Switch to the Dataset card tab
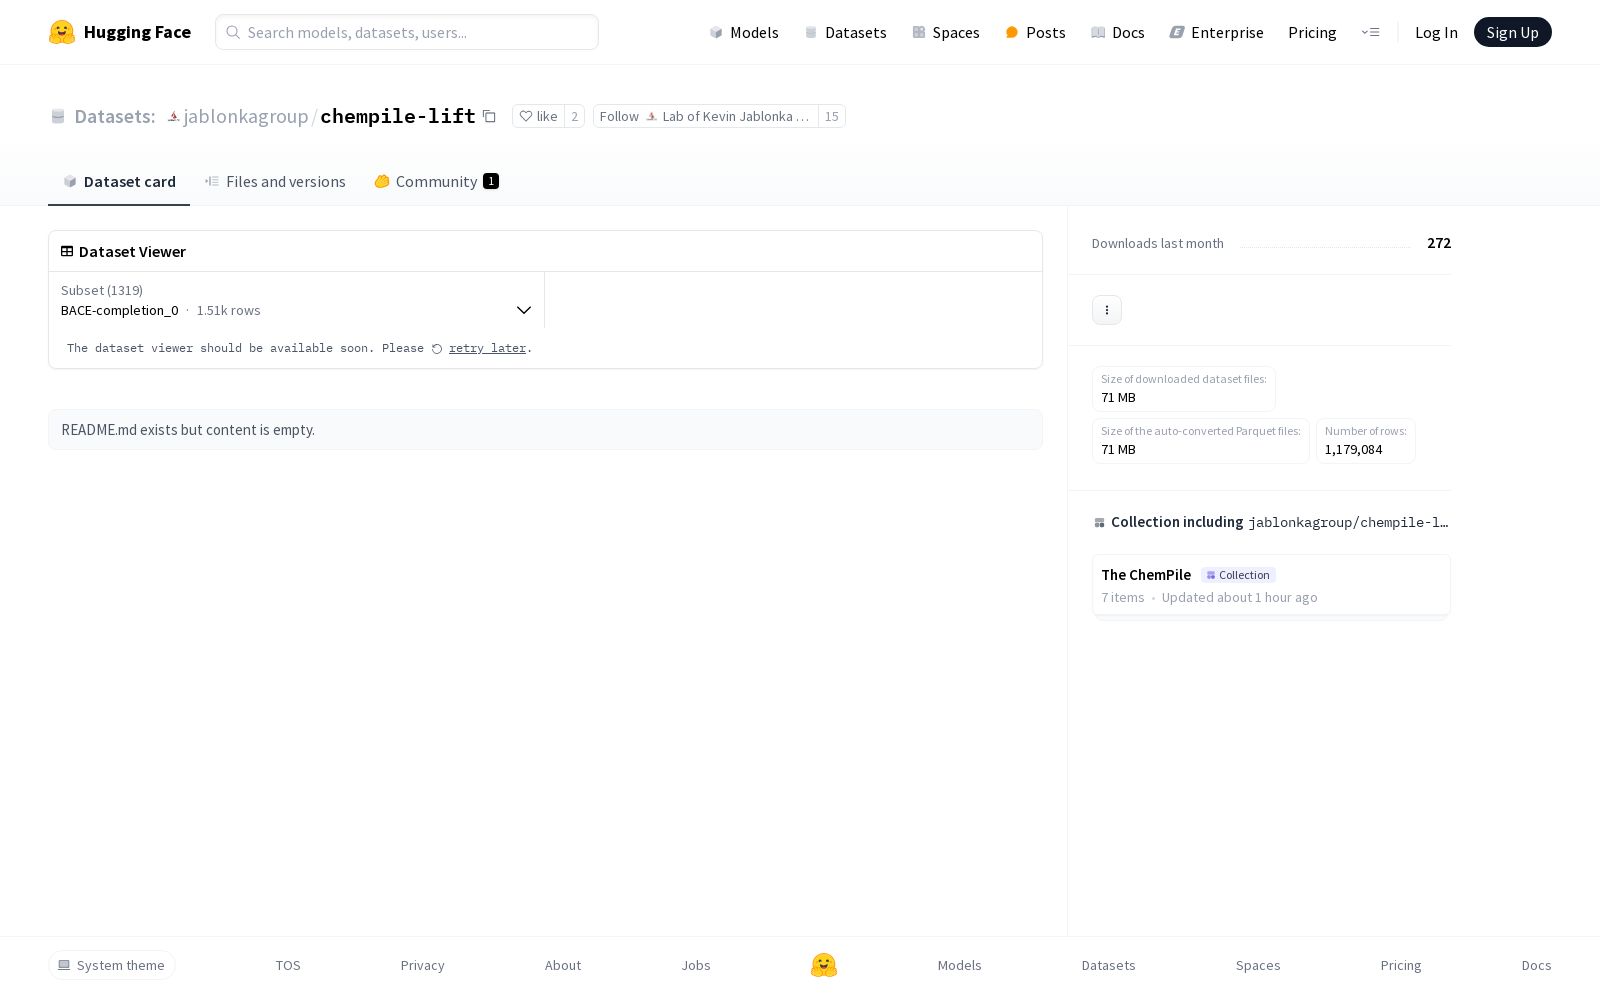1600x1000 pixels. point(119,182)
